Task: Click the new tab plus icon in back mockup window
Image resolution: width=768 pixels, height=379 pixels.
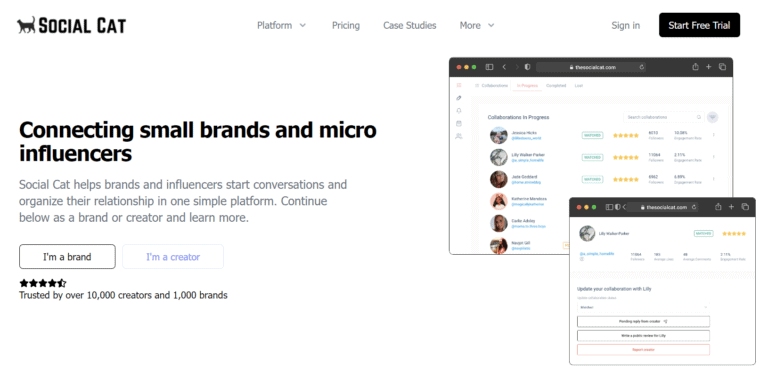Action: pos(708,67)
